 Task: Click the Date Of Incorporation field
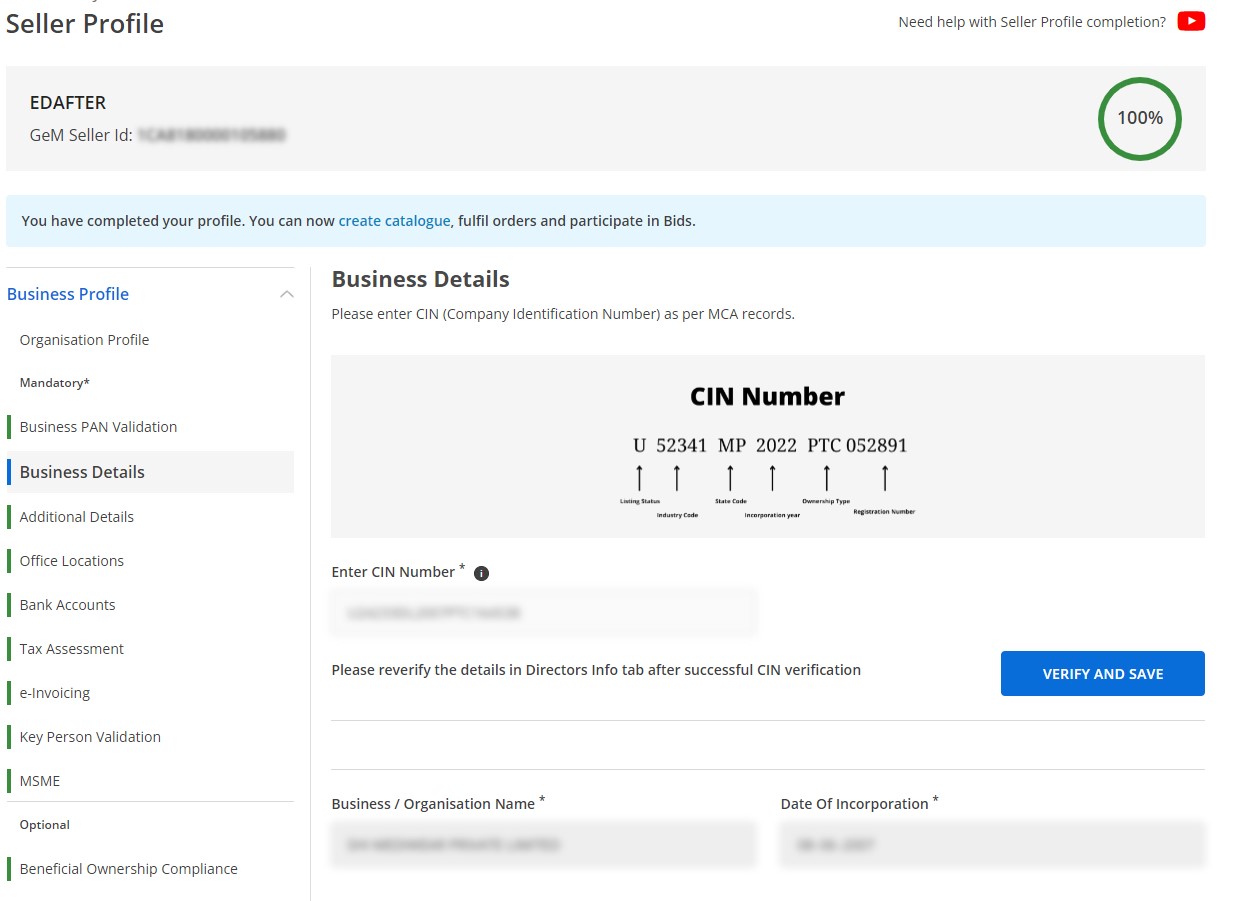(991, 843)
